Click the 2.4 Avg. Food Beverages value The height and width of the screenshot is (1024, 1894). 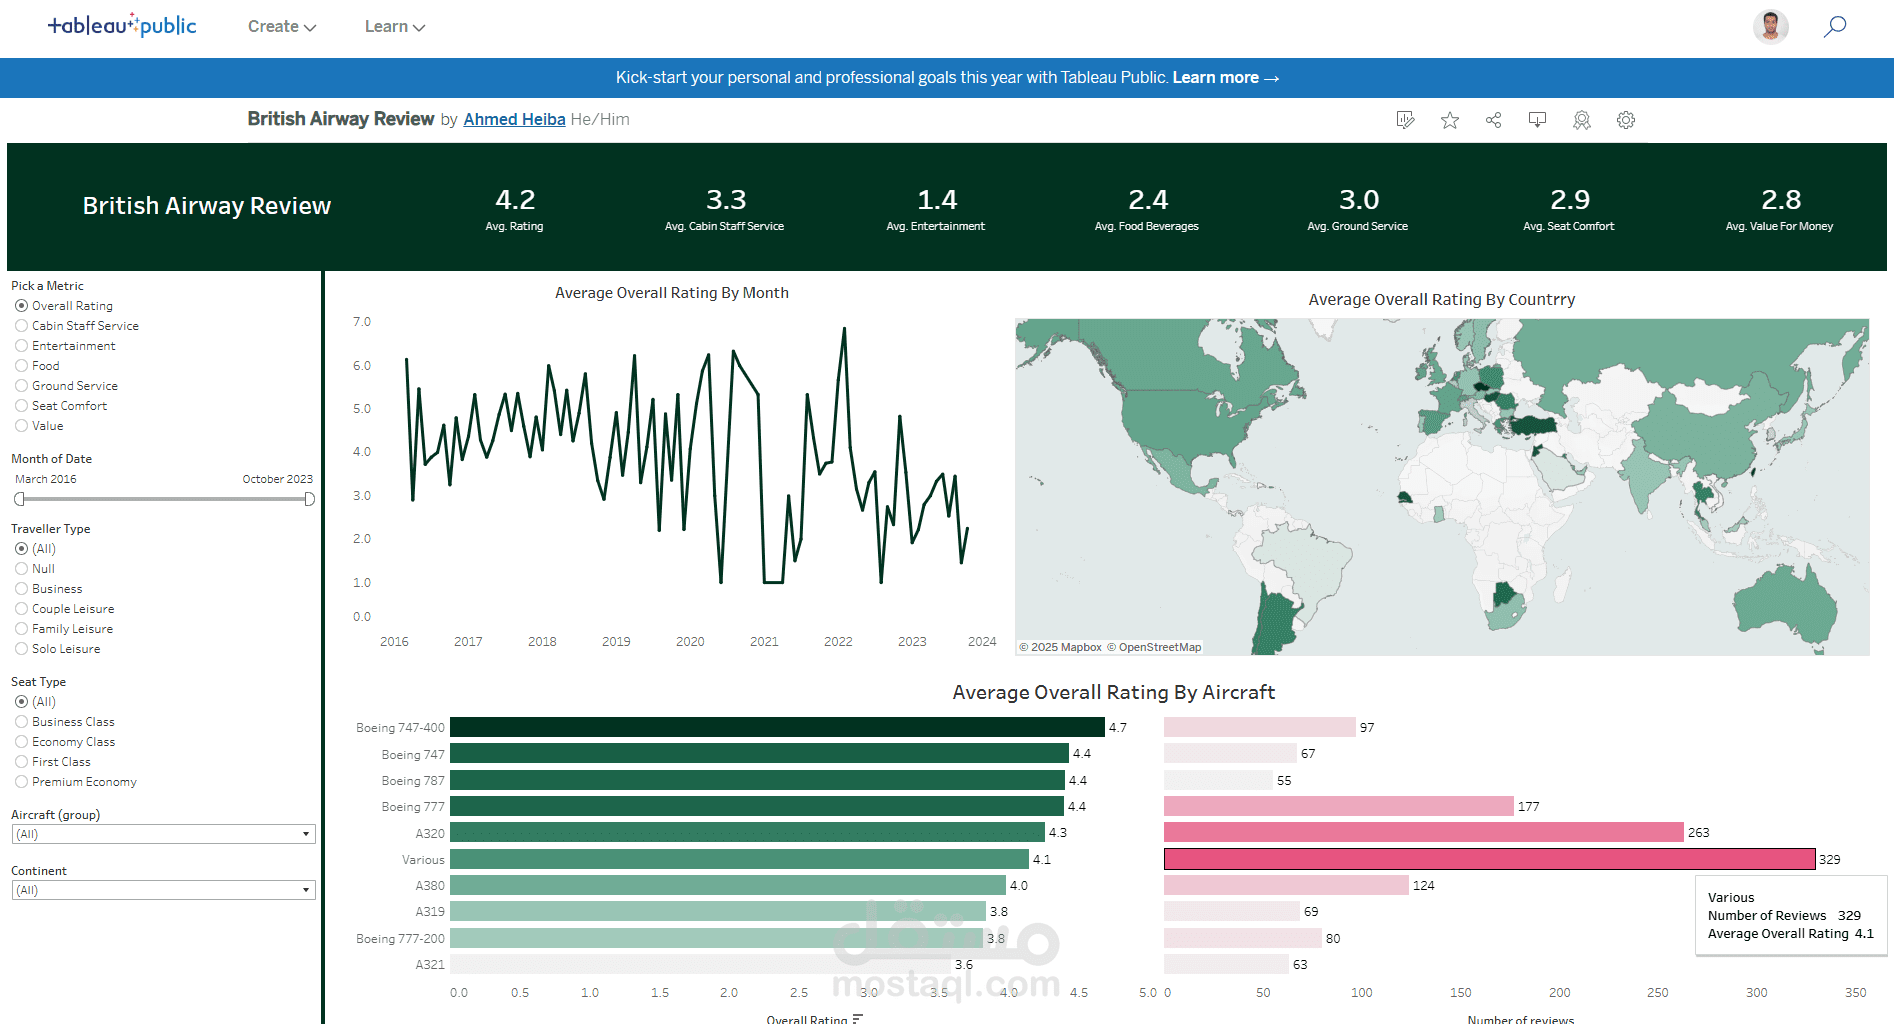(1148, 200)
